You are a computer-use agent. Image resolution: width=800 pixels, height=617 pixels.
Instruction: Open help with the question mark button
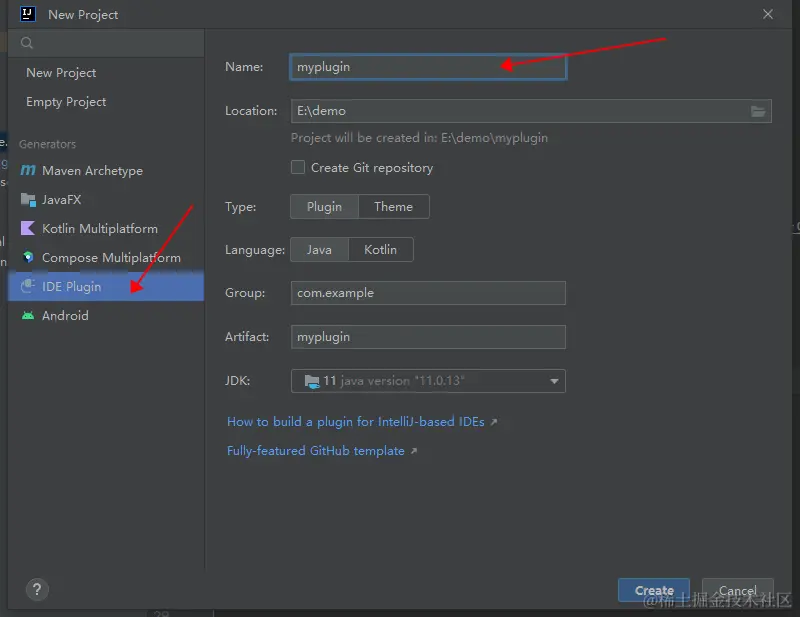(37, 590)
